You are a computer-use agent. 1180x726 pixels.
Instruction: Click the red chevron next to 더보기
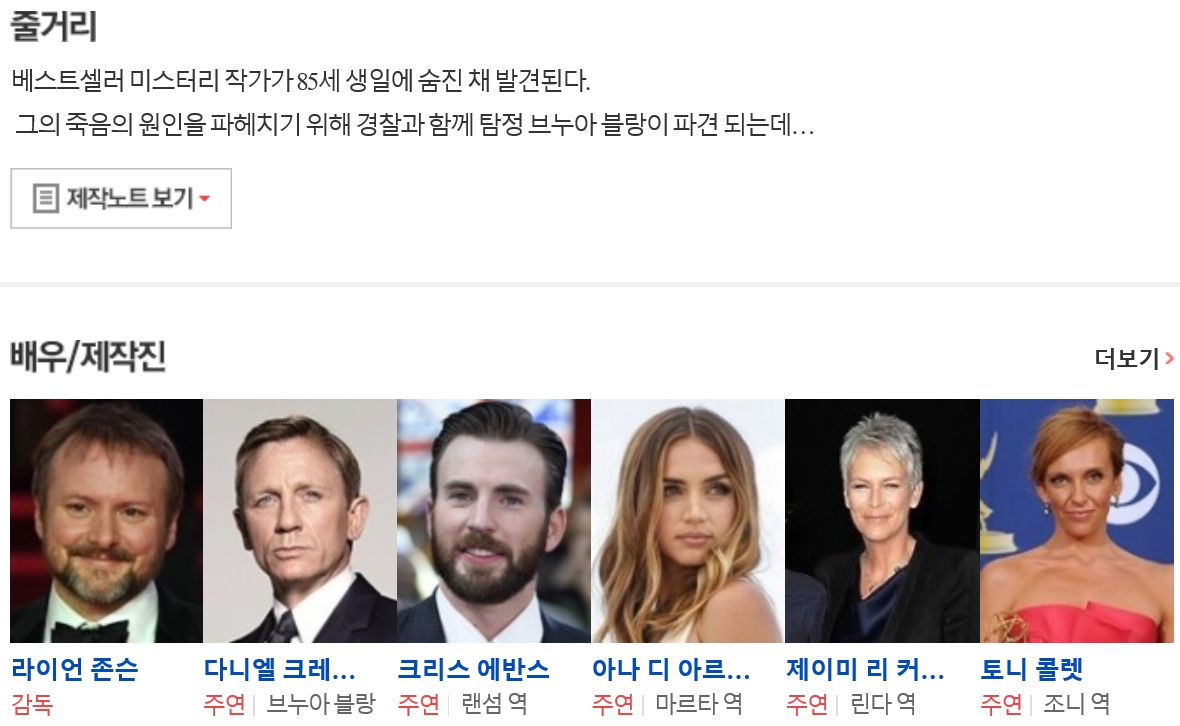pos(1169,358)
